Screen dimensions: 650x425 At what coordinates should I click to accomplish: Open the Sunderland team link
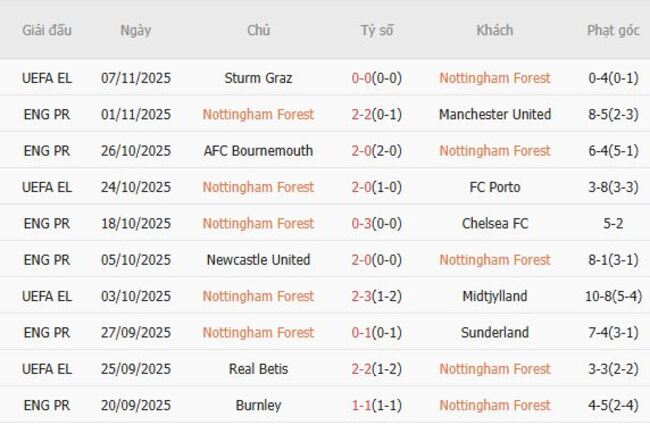click(x=495, y=332)
